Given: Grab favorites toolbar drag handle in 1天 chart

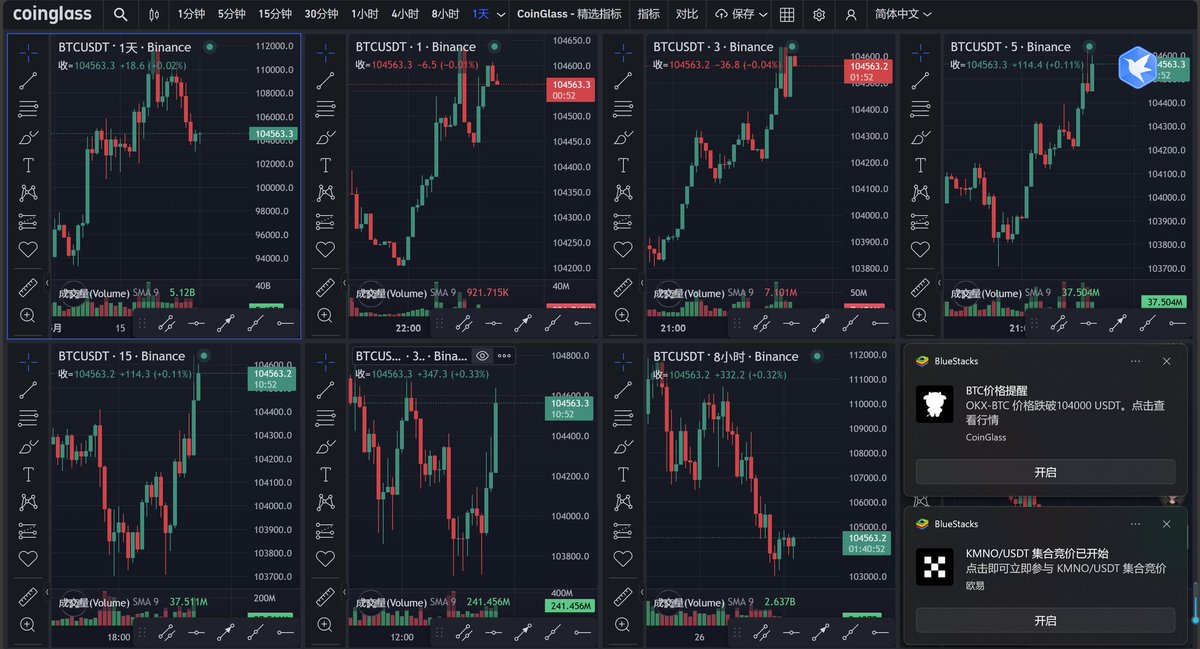Looking at the screenshot, I should point(141,323).
